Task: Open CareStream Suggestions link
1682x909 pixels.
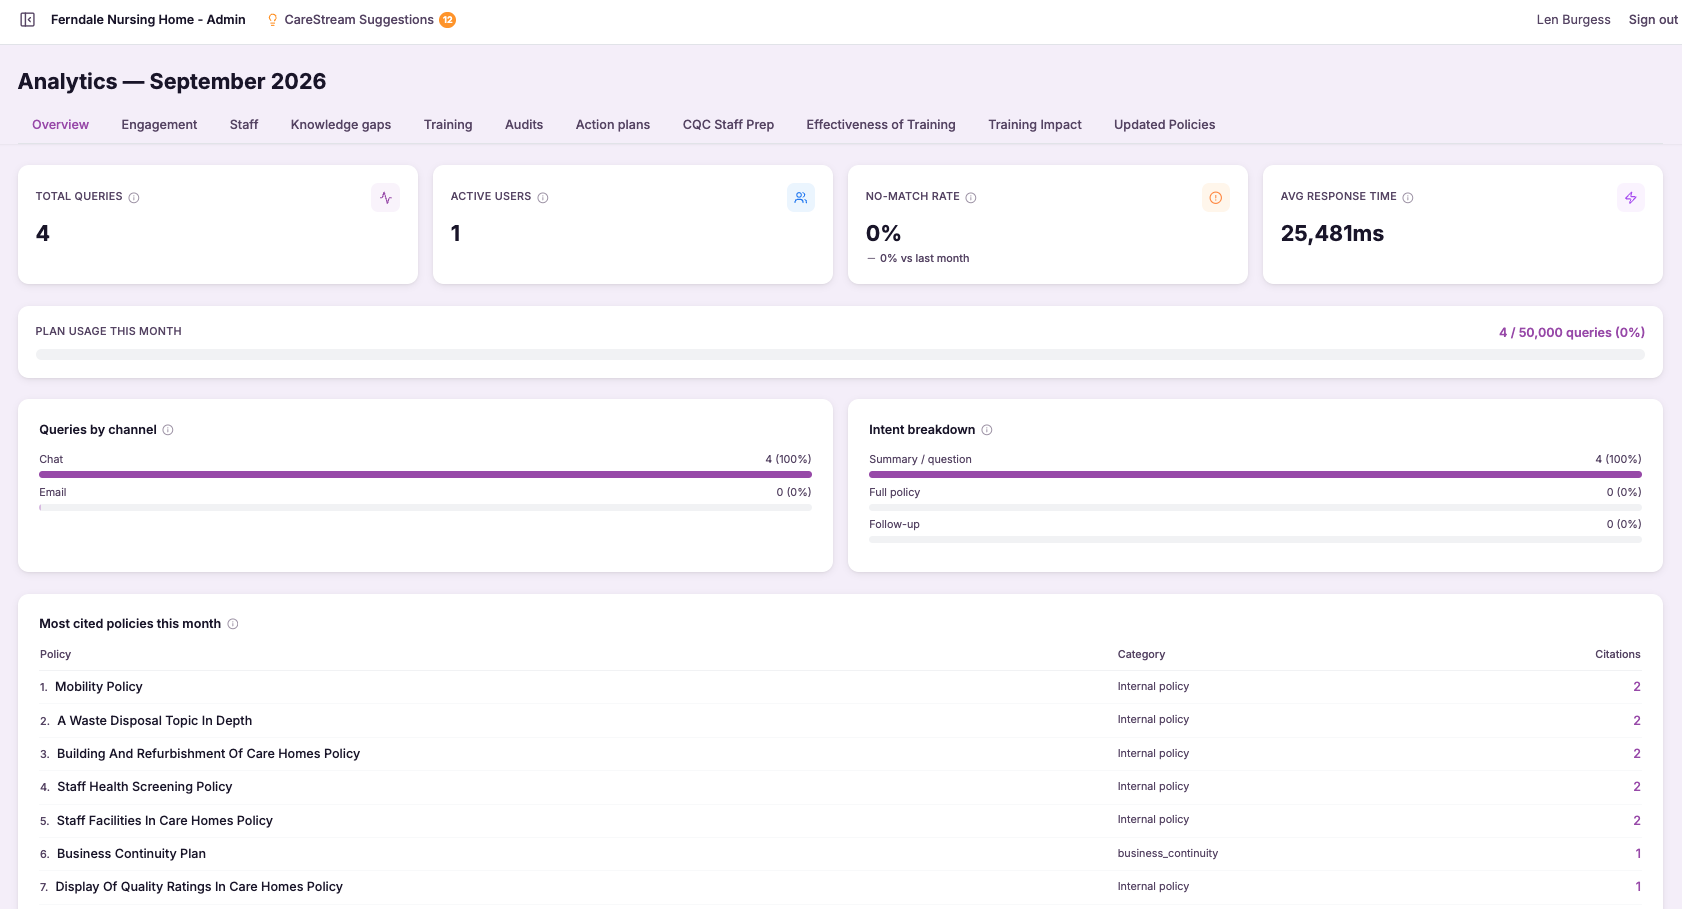Action: (x=359, y=20)
